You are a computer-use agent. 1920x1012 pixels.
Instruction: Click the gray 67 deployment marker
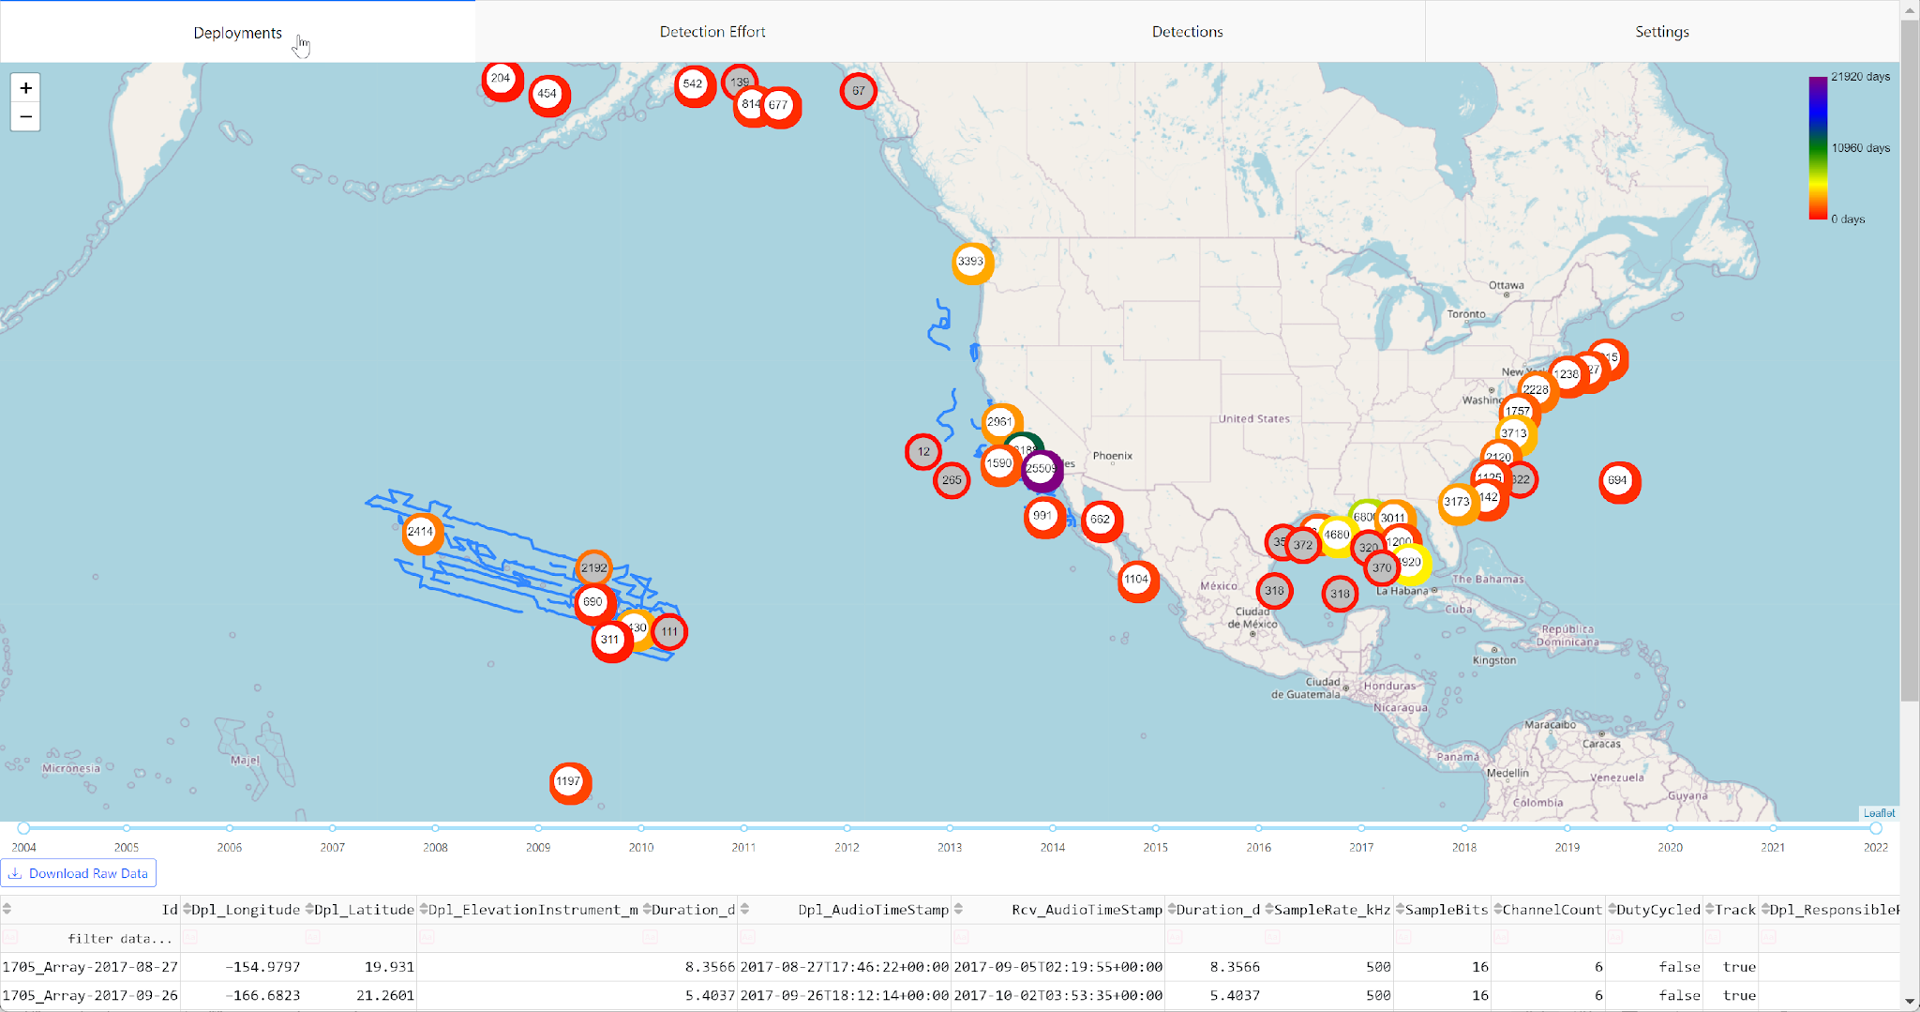coord(858,91)
